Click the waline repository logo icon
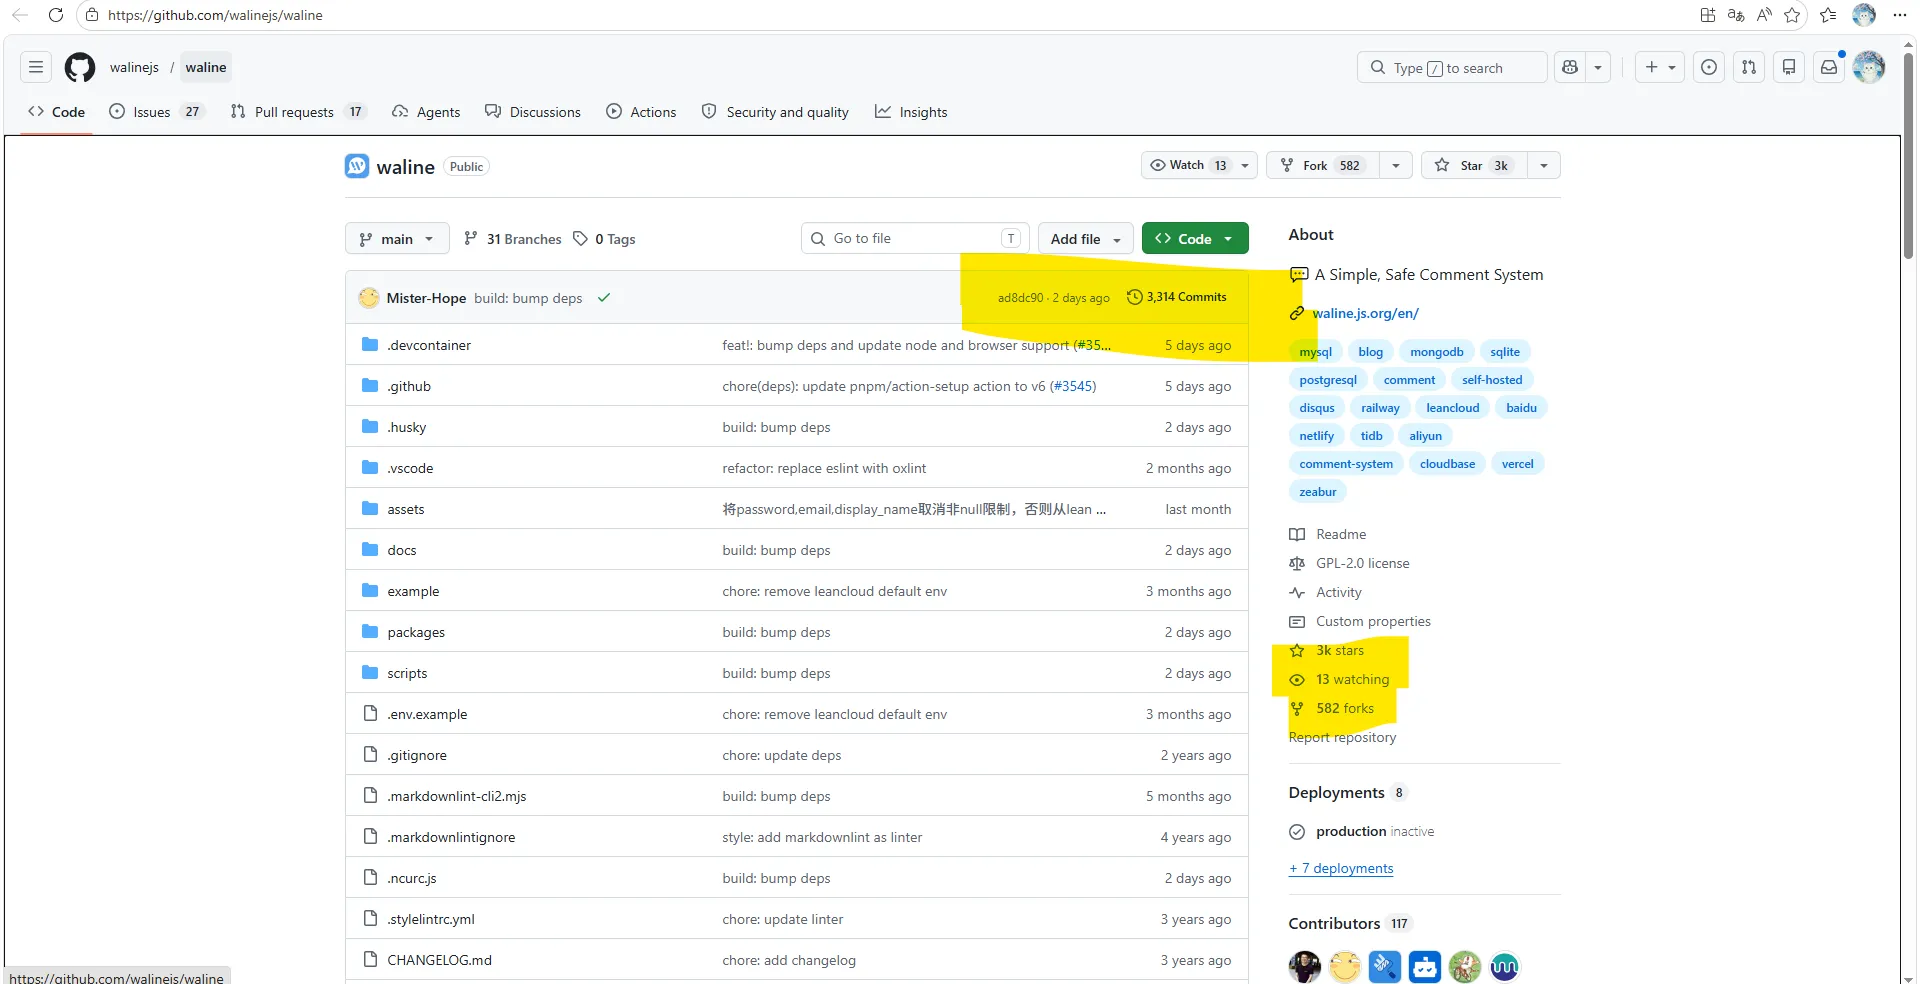 (357, 166)
